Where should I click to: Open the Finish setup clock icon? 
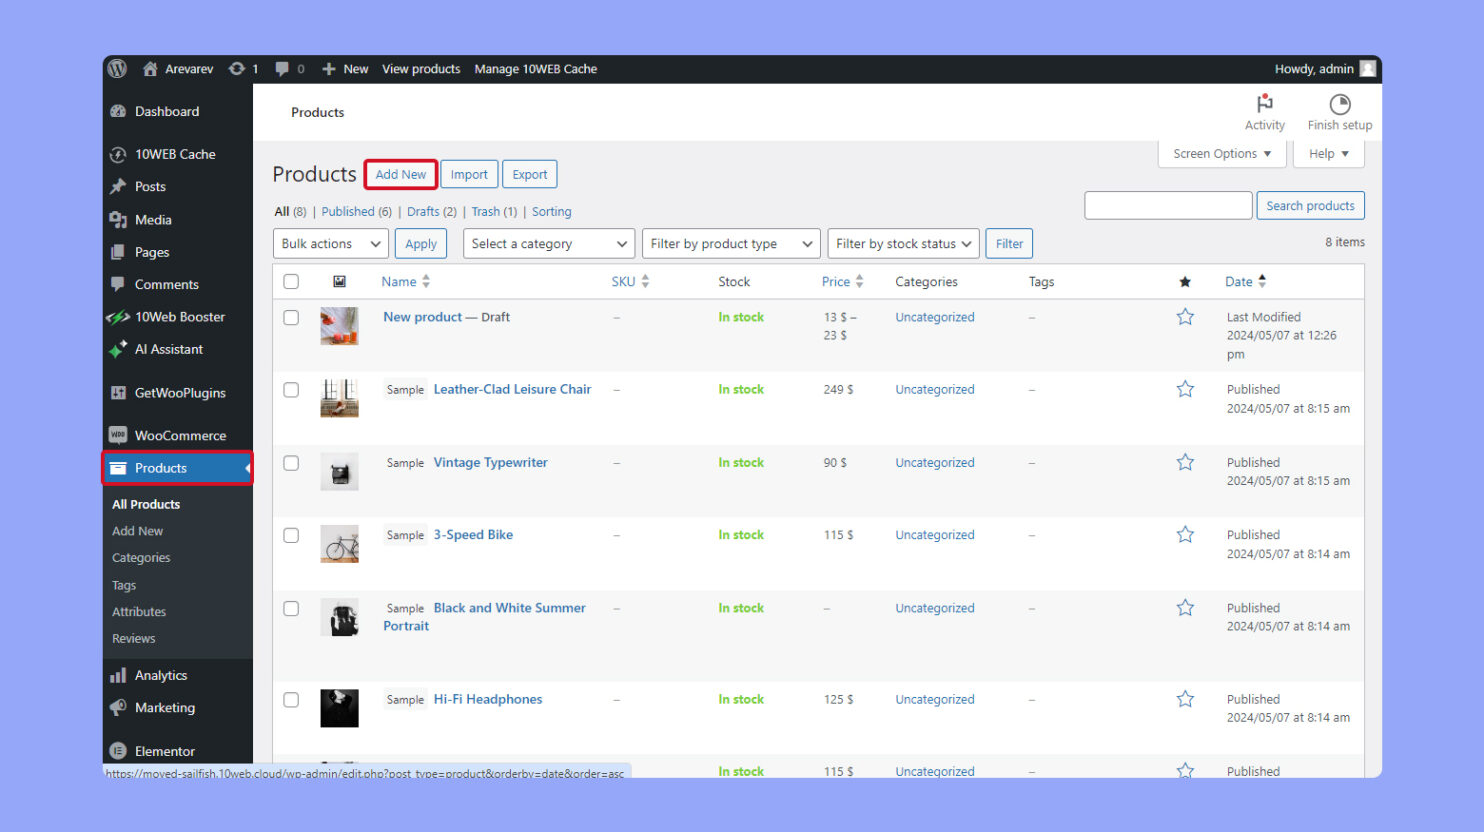(1338, 102)
